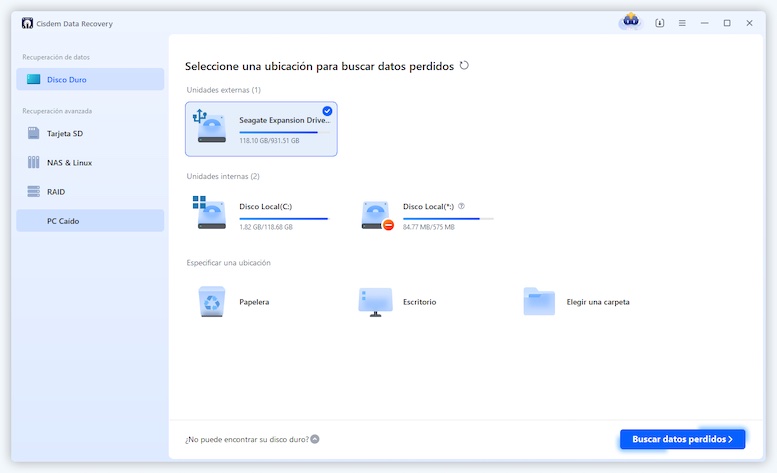The width and height of the screenshot is (777, 473).
Task: Click Especificar una ubicación section header
Action: 228,263
